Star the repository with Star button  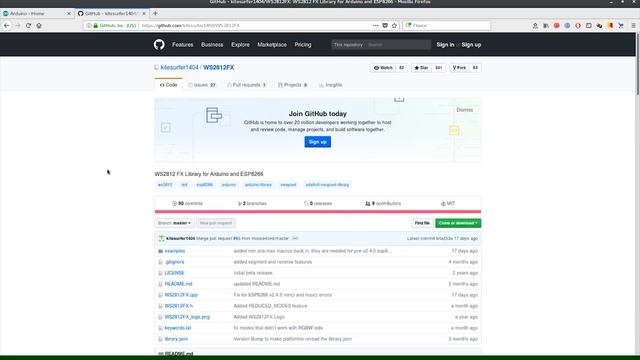[x=422, y=68]
